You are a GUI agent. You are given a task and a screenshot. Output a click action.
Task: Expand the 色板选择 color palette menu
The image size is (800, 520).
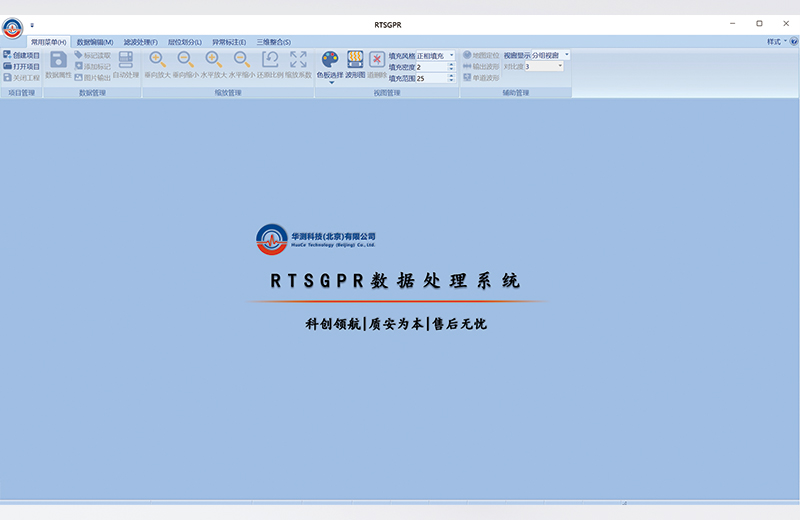coord(330,82)
